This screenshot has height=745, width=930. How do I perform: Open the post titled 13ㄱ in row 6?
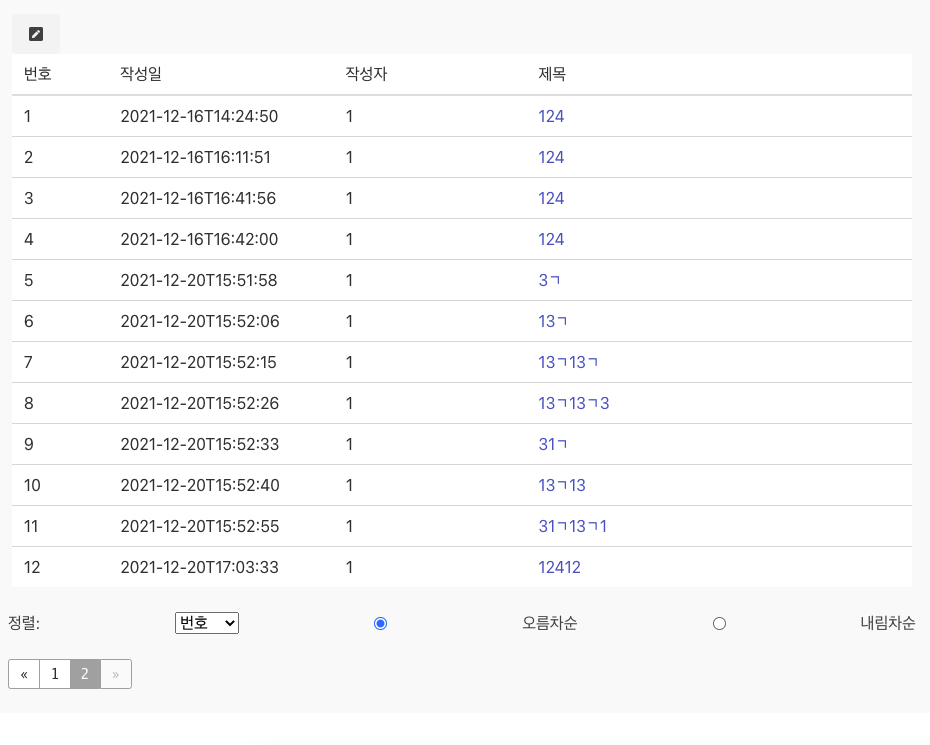pyautogui.click(x=553, y=321)
